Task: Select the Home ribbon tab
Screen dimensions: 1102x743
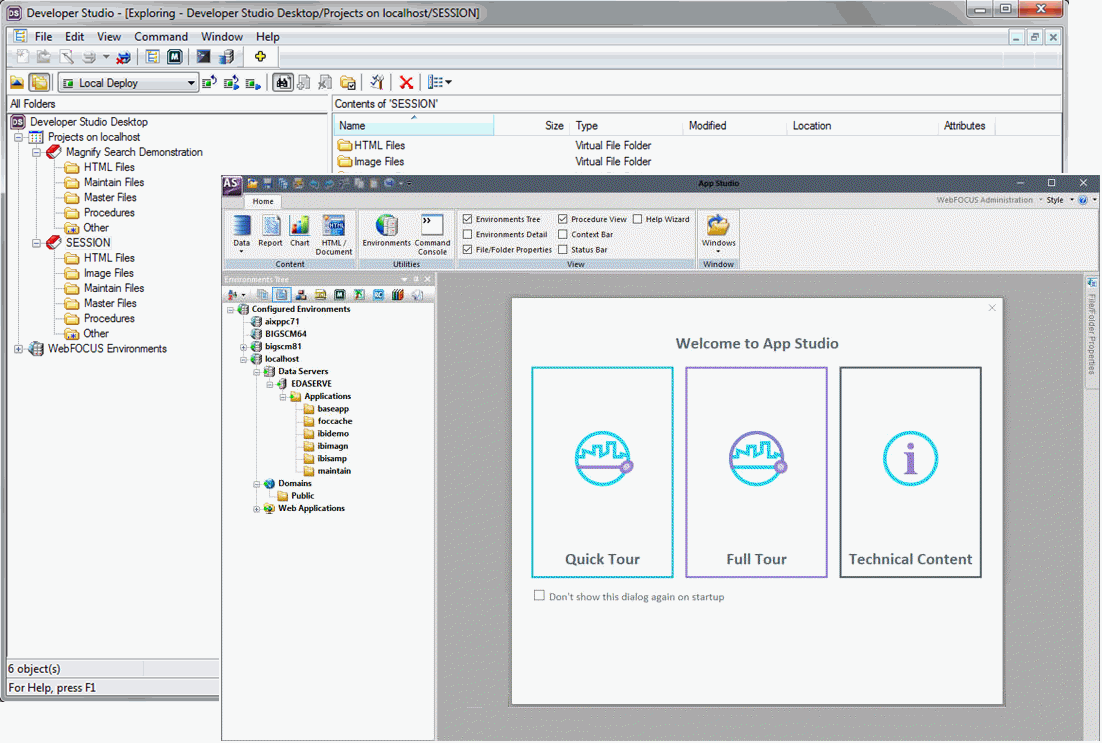Action: click(263, 201)
